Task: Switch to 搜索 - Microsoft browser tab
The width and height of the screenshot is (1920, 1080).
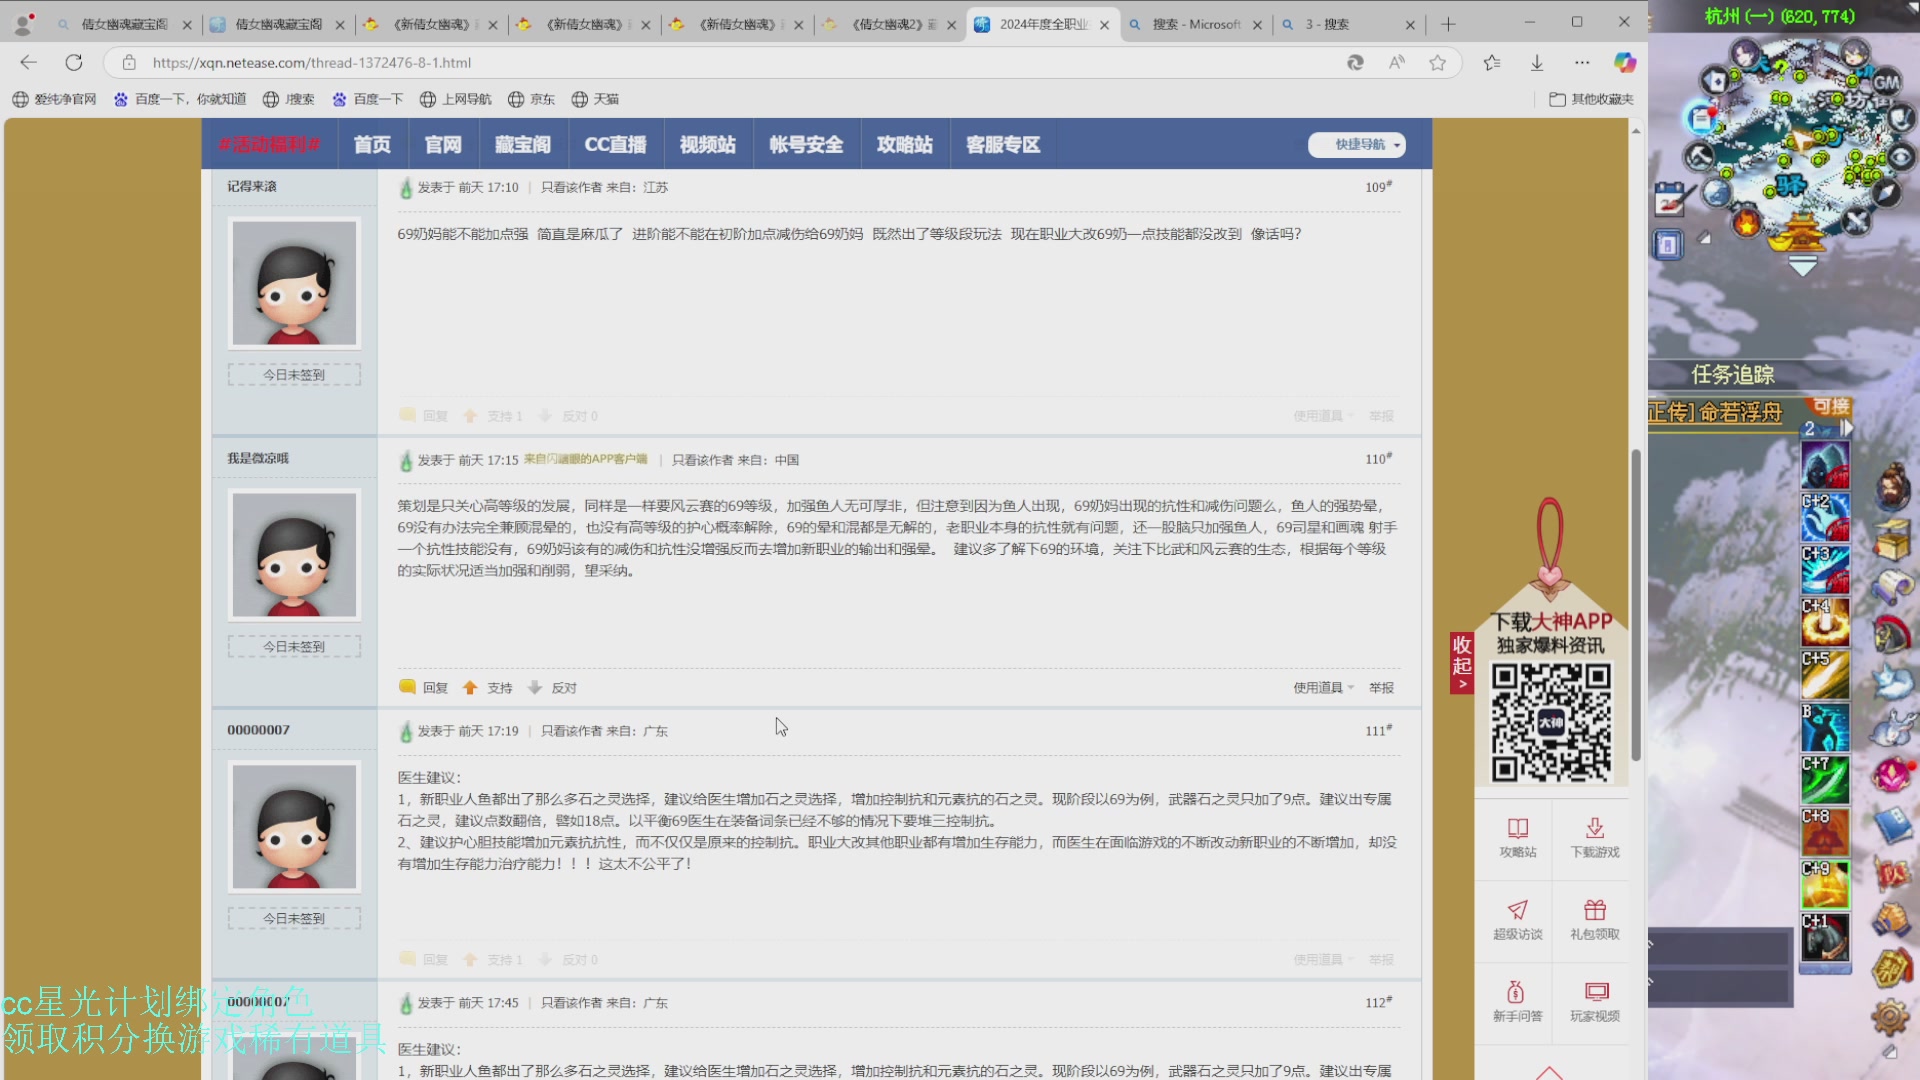Action: [1196, 24]
